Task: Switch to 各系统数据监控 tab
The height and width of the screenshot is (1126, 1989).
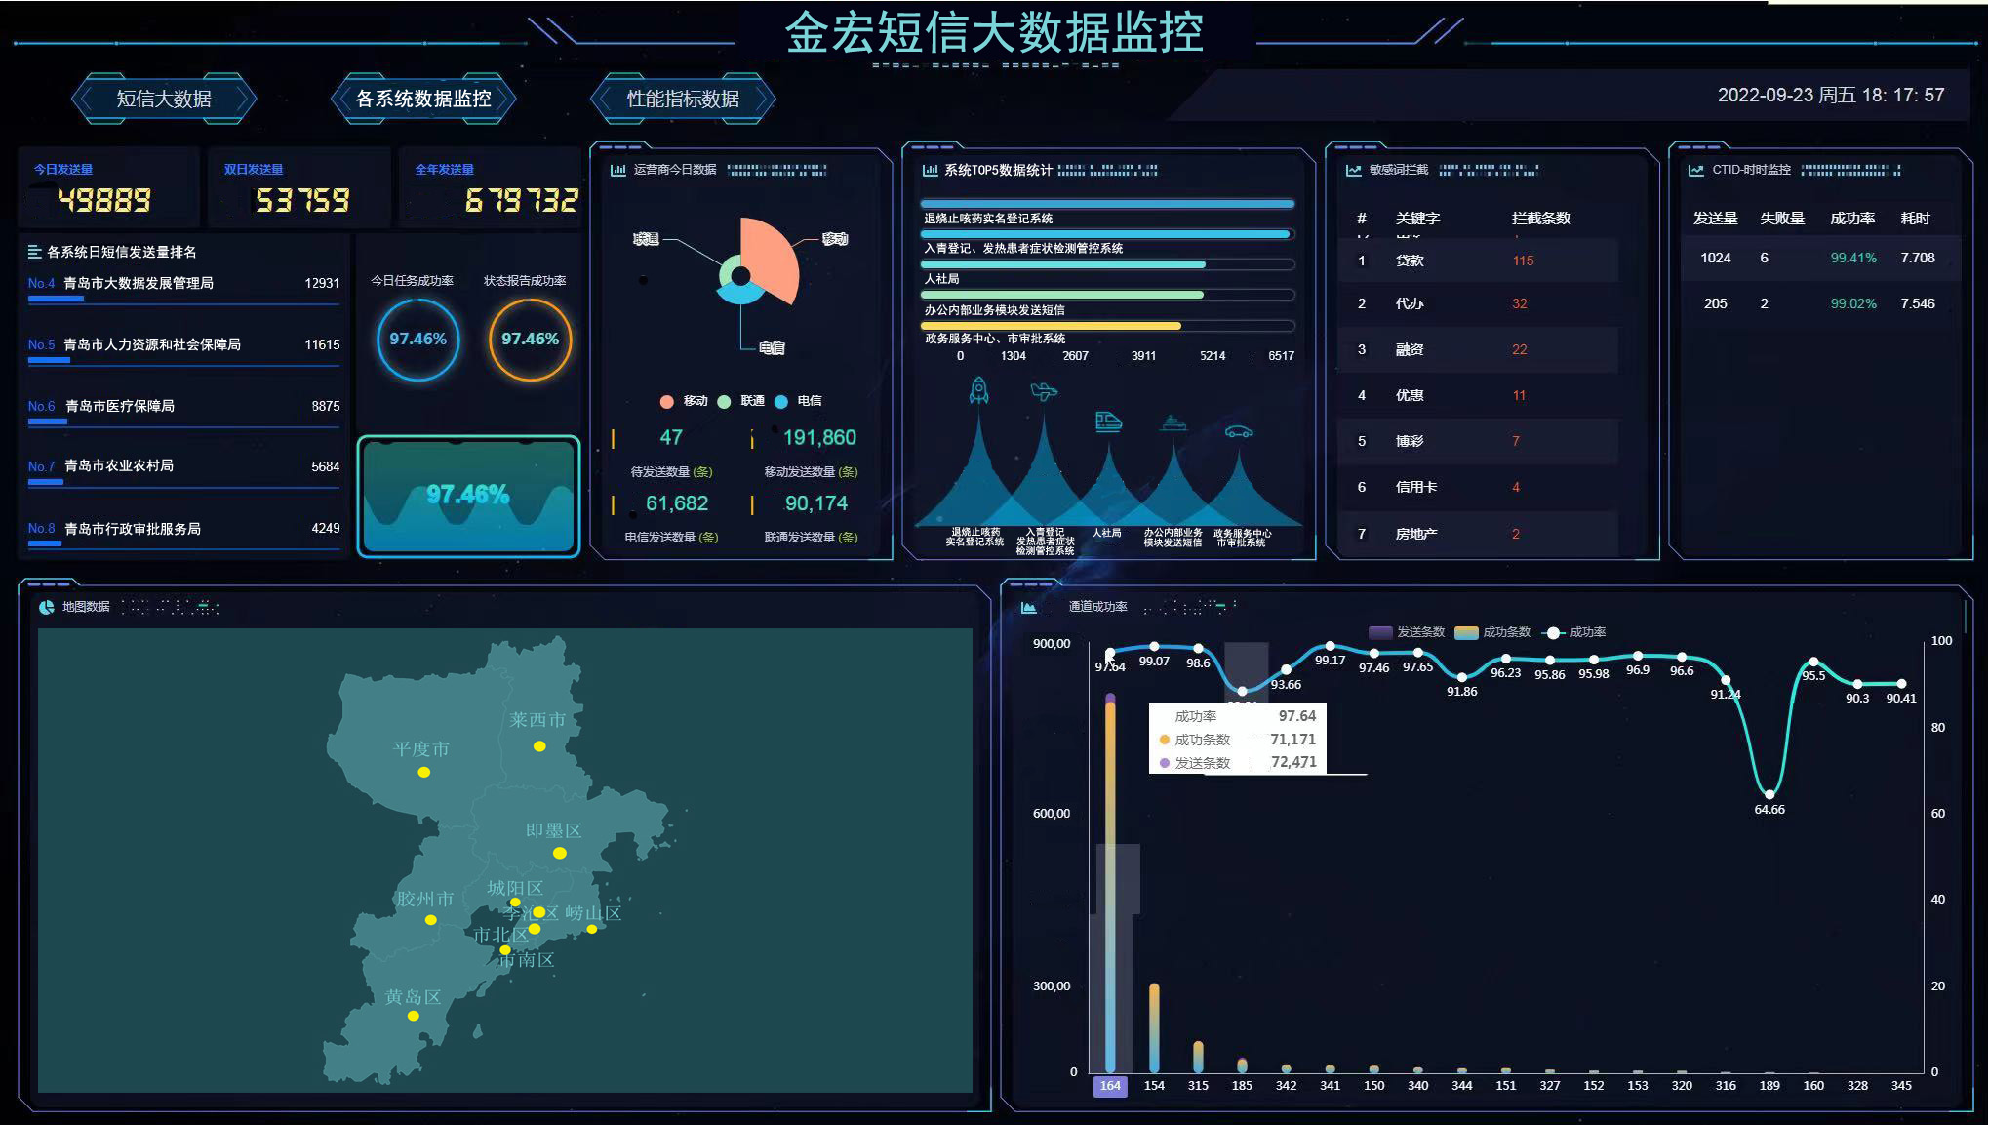Action: [x=424, y=98]
